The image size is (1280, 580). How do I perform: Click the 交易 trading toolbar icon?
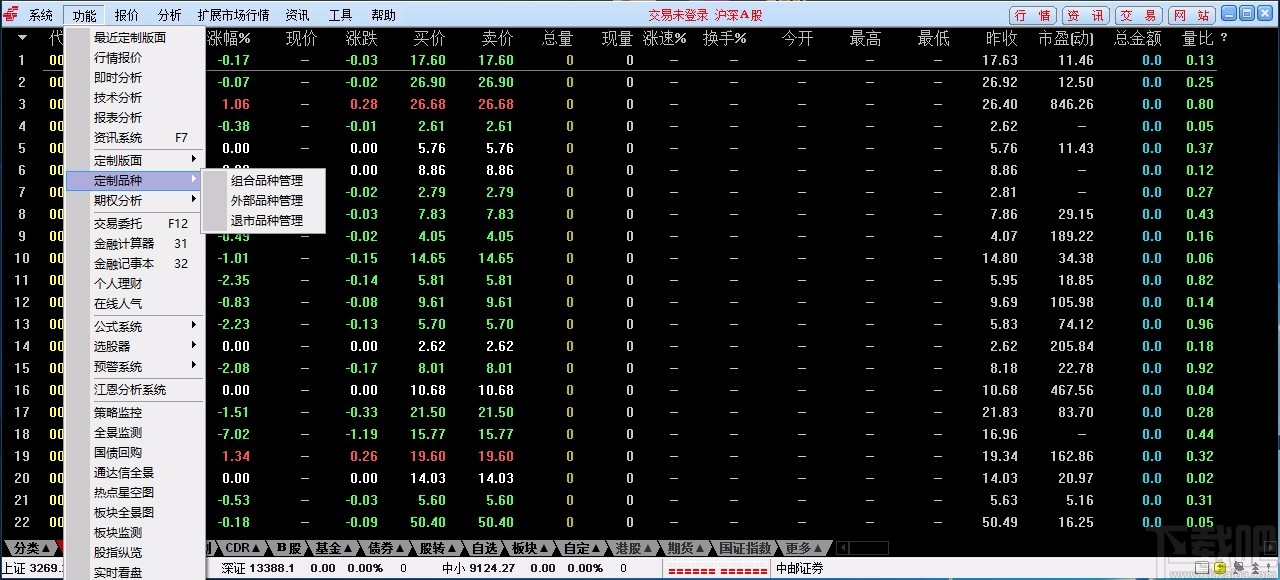click(x=1139, y=15)
